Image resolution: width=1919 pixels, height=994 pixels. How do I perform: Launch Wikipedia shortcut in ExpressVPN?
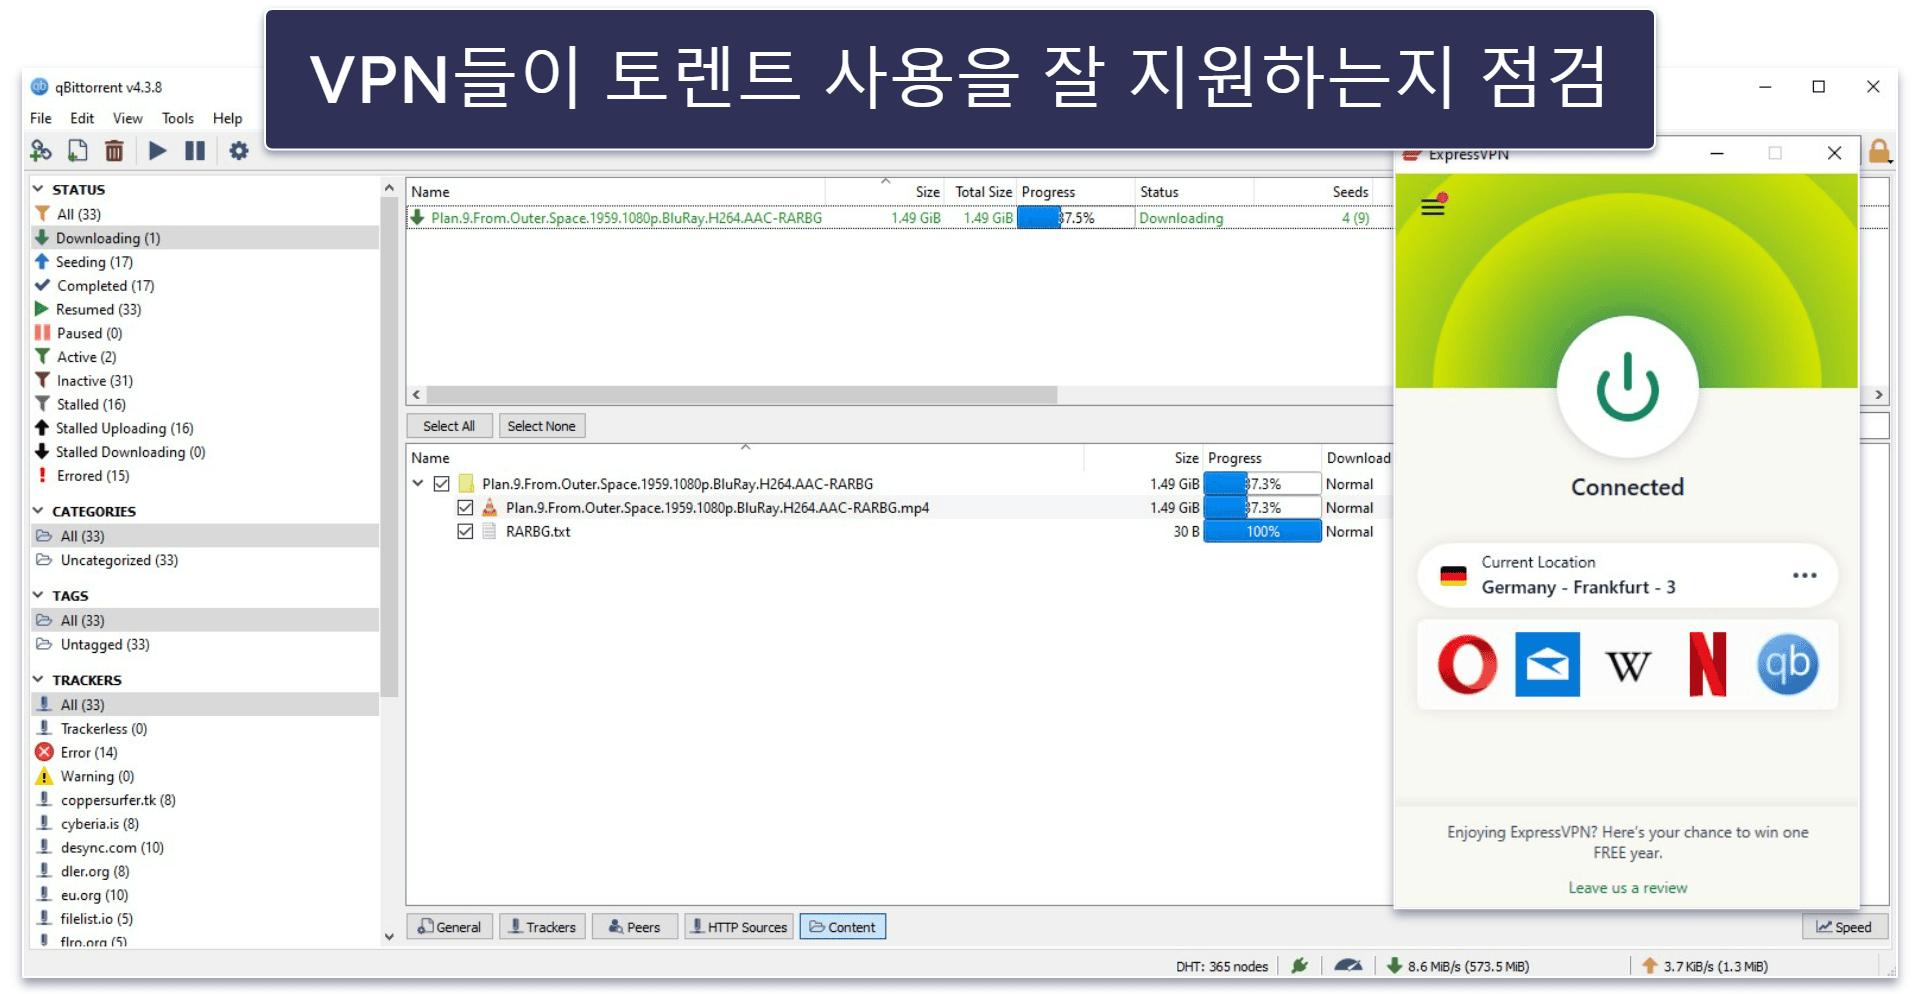pyautogui.click(x=1628, y=665)
